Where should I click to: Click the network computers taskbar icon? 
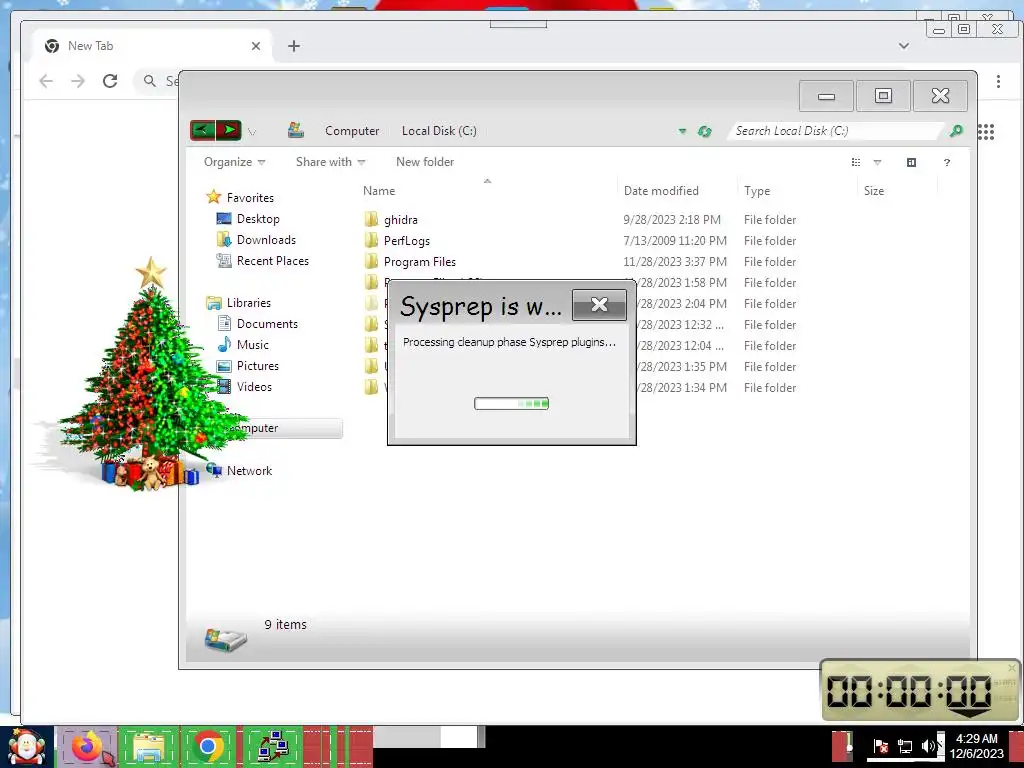pos(273,746)
